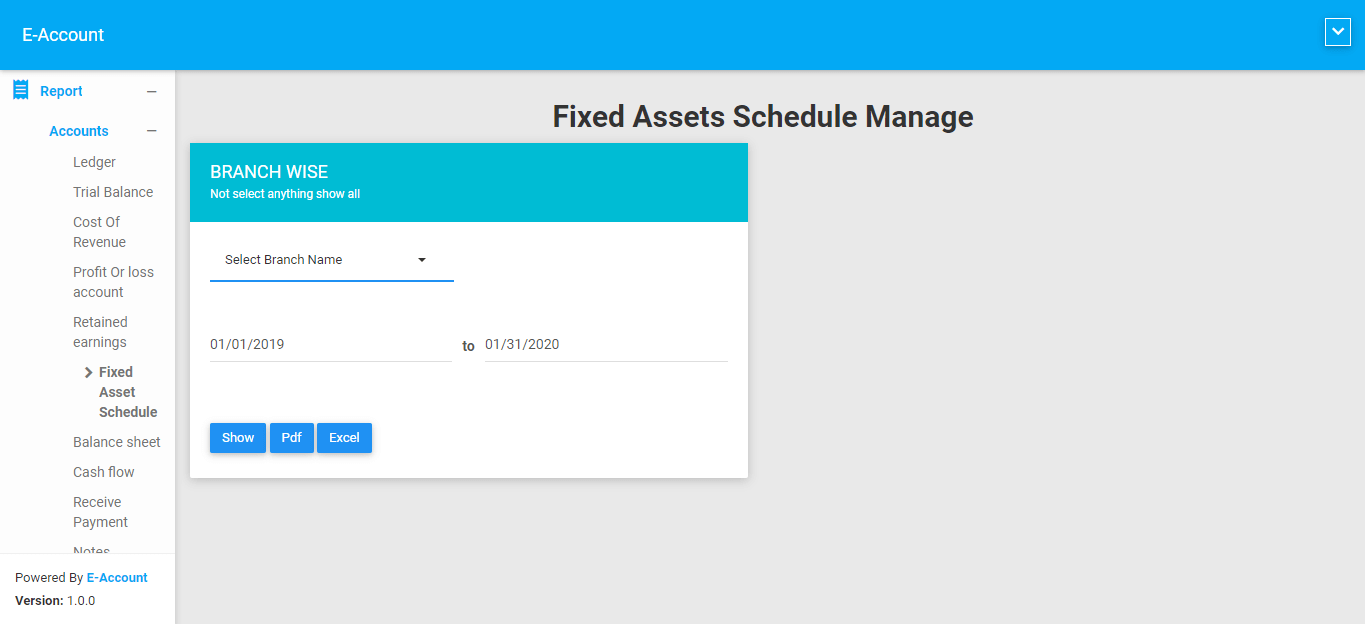The width and height of the screenshot is (1365, 624).
Task: Click the chevron beside Fixed Asset Schedule
Action: [88, 372]
